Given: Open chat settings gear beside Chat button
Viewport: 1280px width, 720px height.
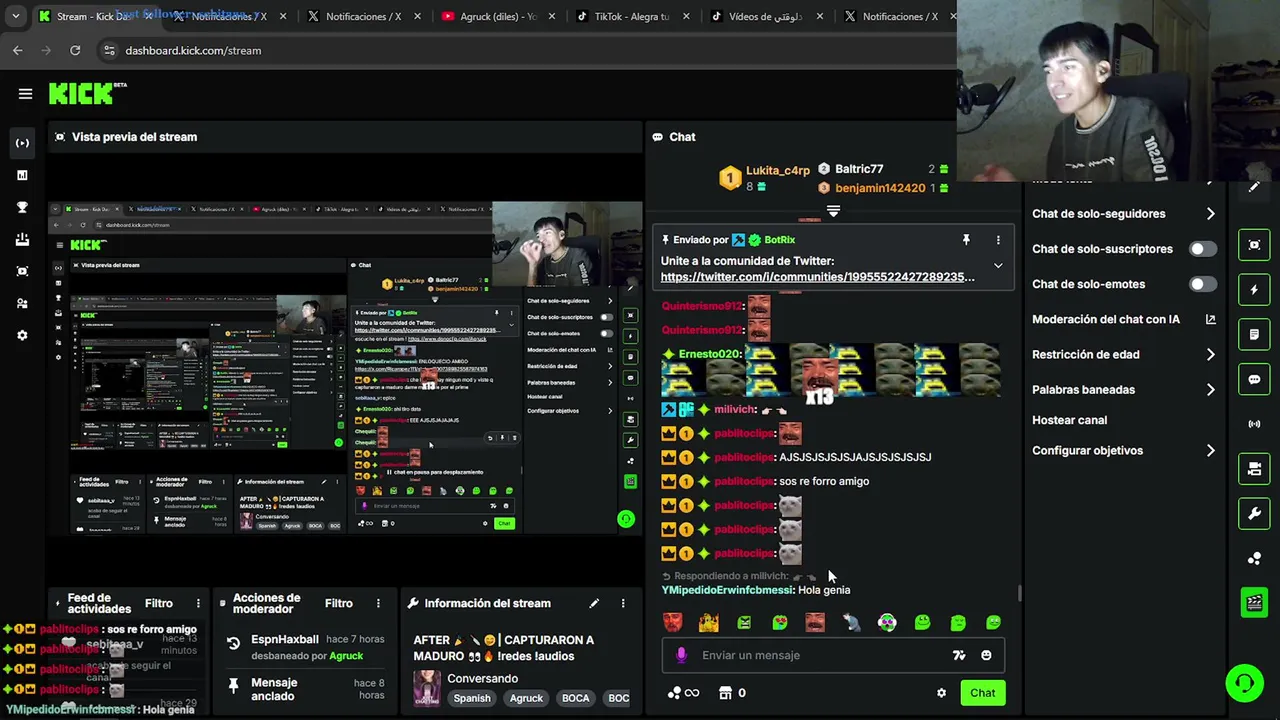Looking at the screenshot, I should click(x=941, y=693).
